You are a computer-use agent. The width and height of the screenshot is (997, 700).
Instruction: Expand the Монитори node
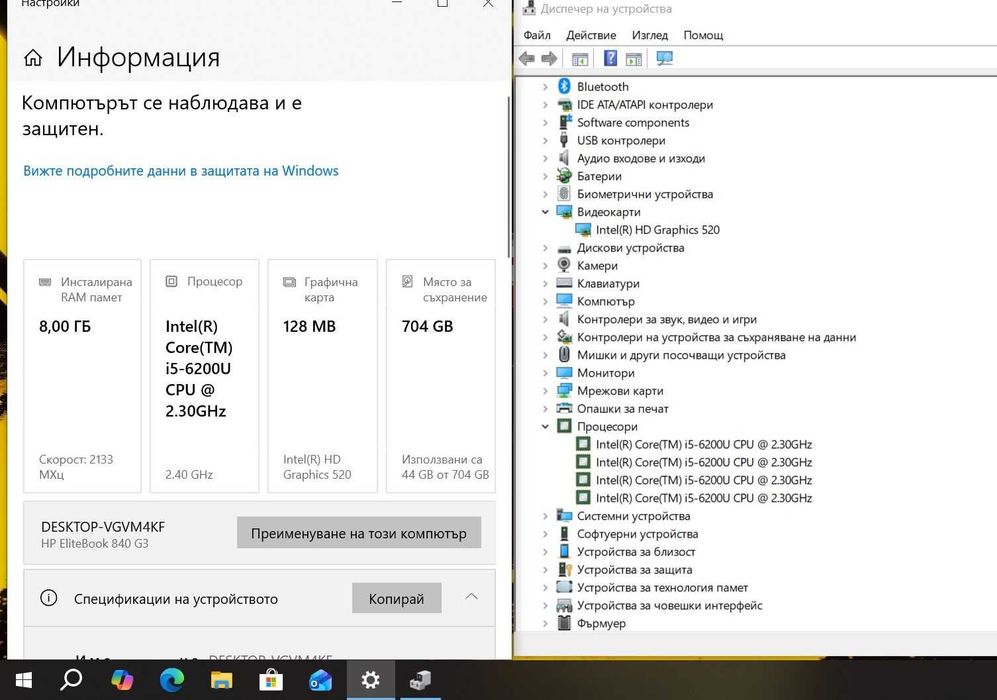click(545, 373)
